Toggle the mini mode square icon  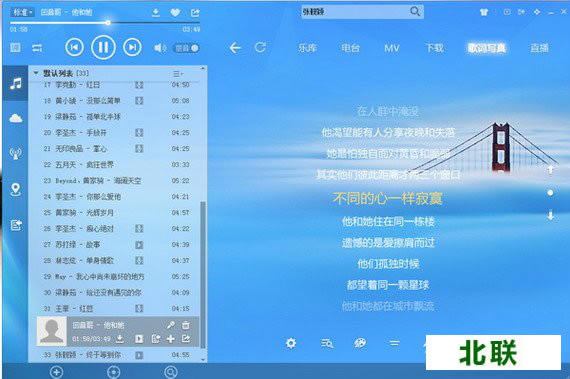[x=15, y=47]
